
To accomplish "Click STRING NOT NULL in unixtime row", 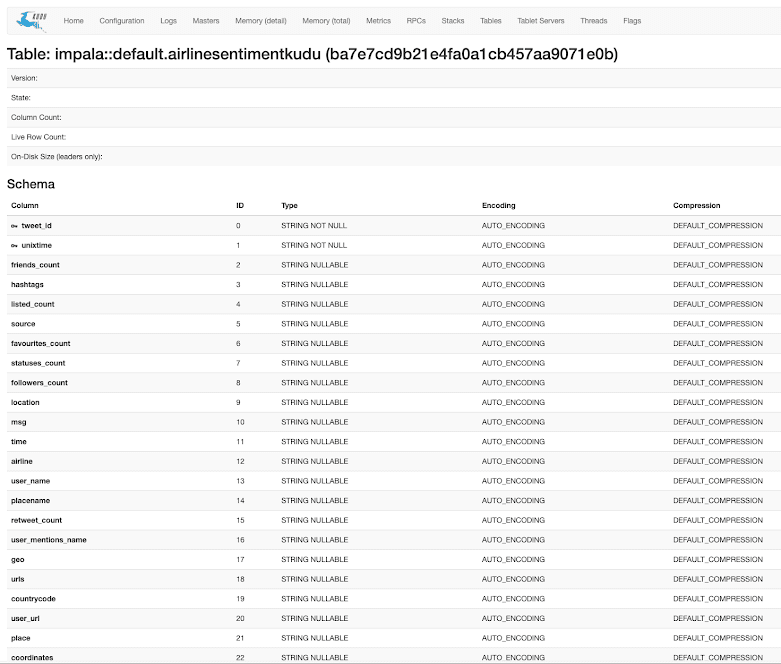I will [x=314, y=246].
